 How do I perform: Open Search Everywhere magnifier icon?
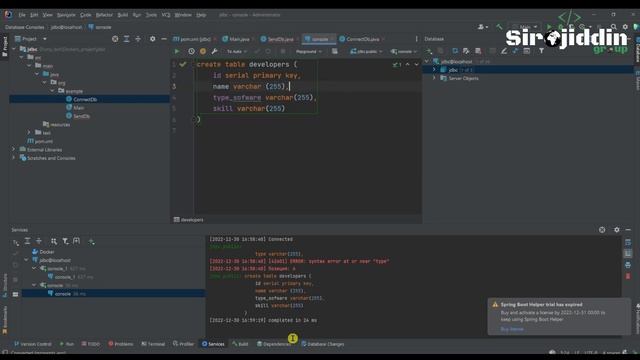click(x=613, y=27)
